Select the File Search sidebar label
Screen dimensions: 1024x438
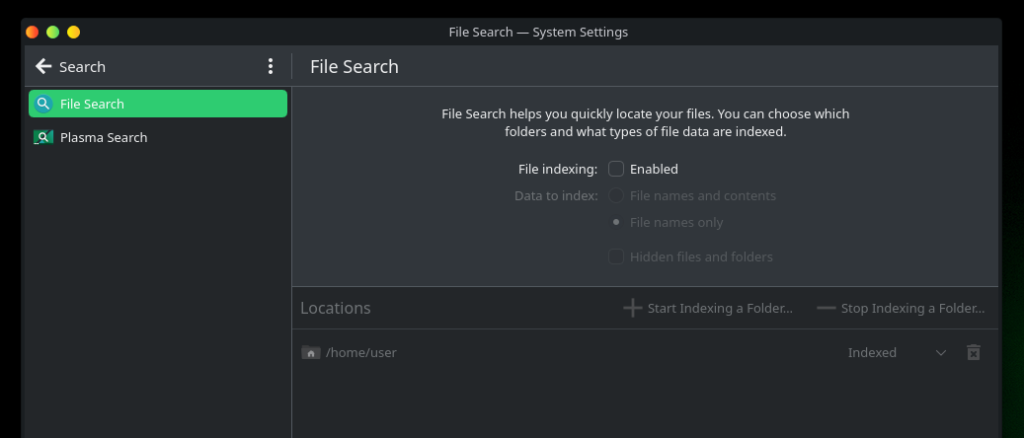point(92,104)
